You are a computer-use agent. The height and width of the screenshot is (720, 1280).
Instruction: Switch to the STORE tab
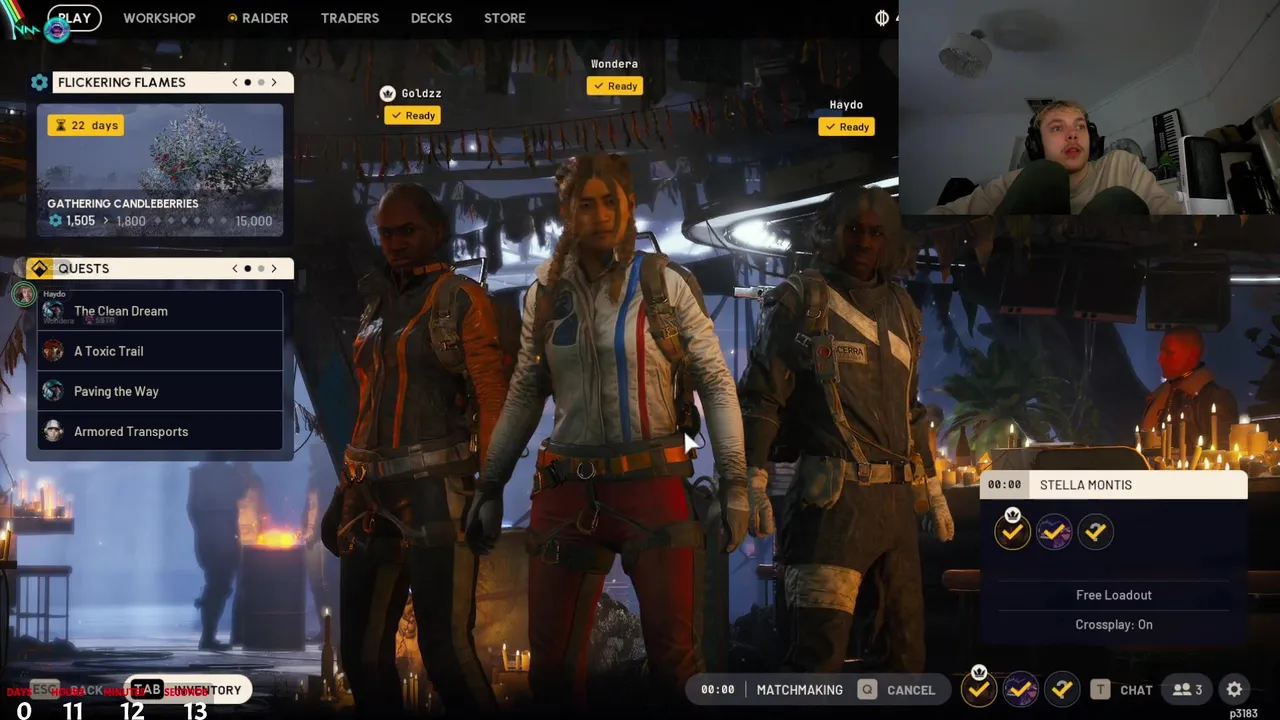pos(505,18)
